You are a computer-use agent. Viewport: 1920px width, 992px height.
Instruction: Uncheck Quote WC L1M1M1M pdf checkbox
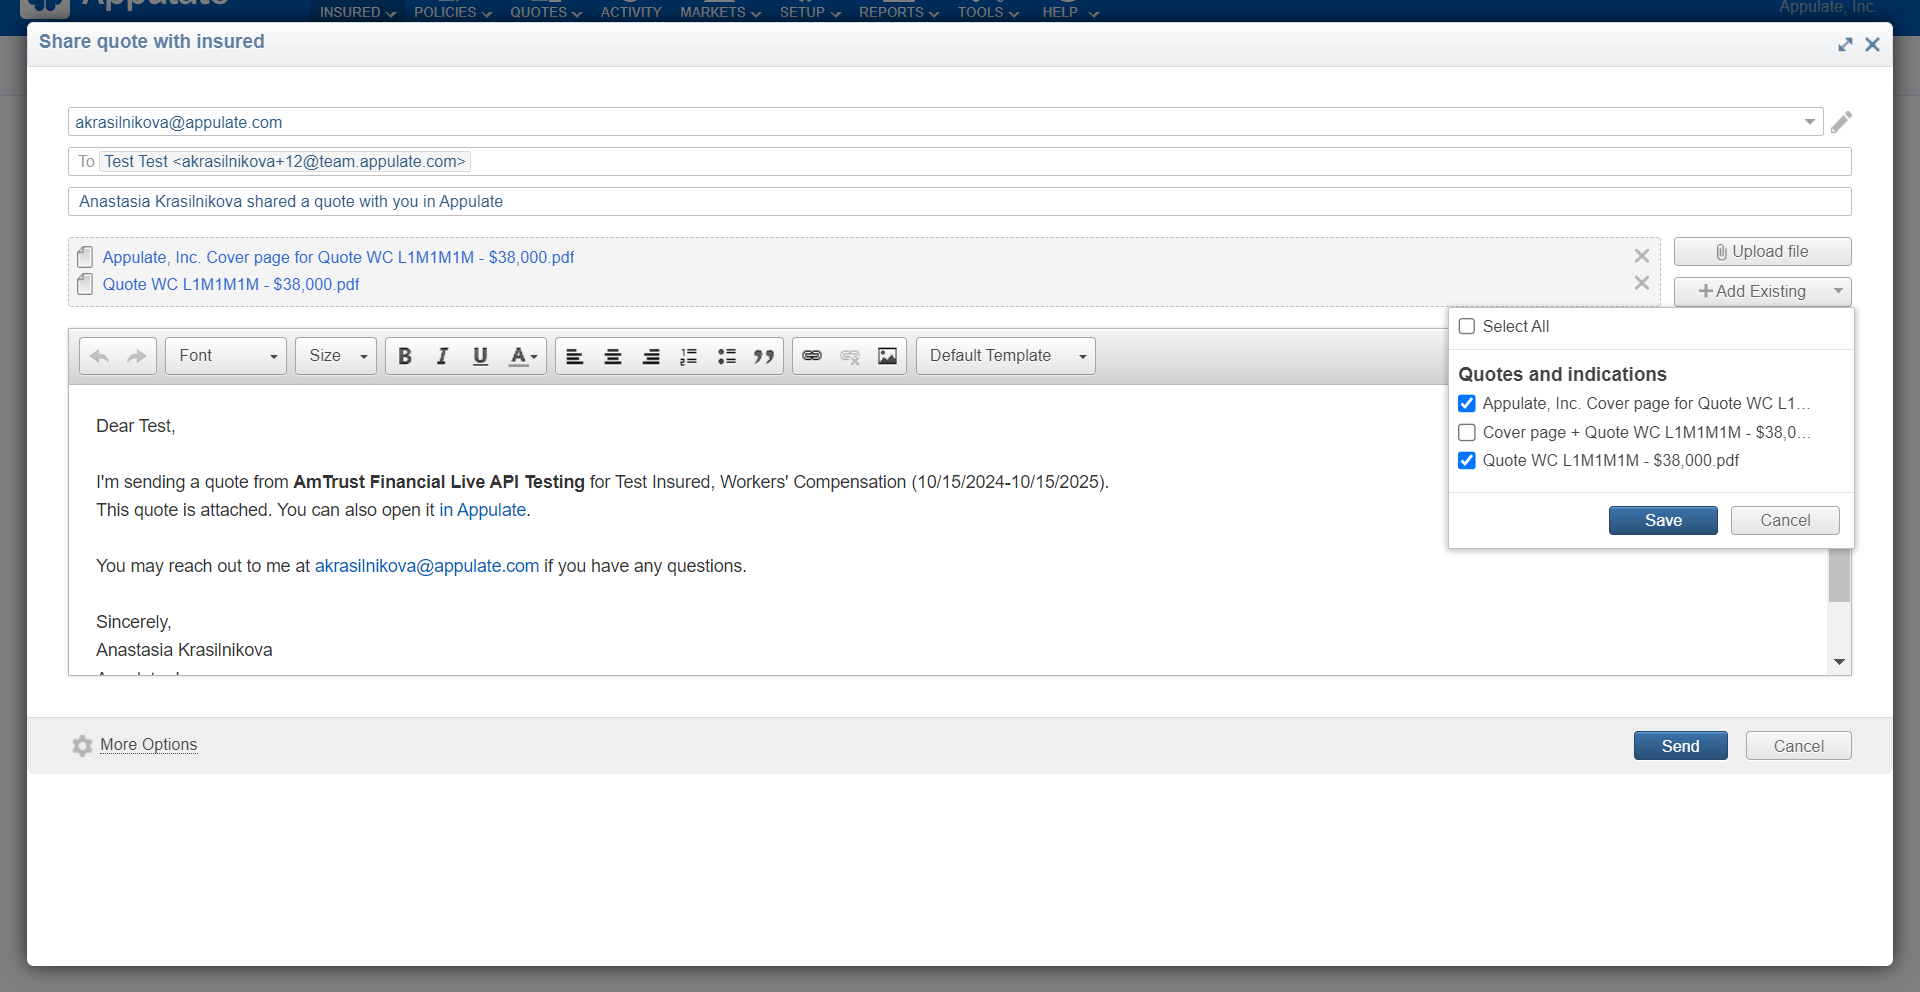[x=1467, y=460]
